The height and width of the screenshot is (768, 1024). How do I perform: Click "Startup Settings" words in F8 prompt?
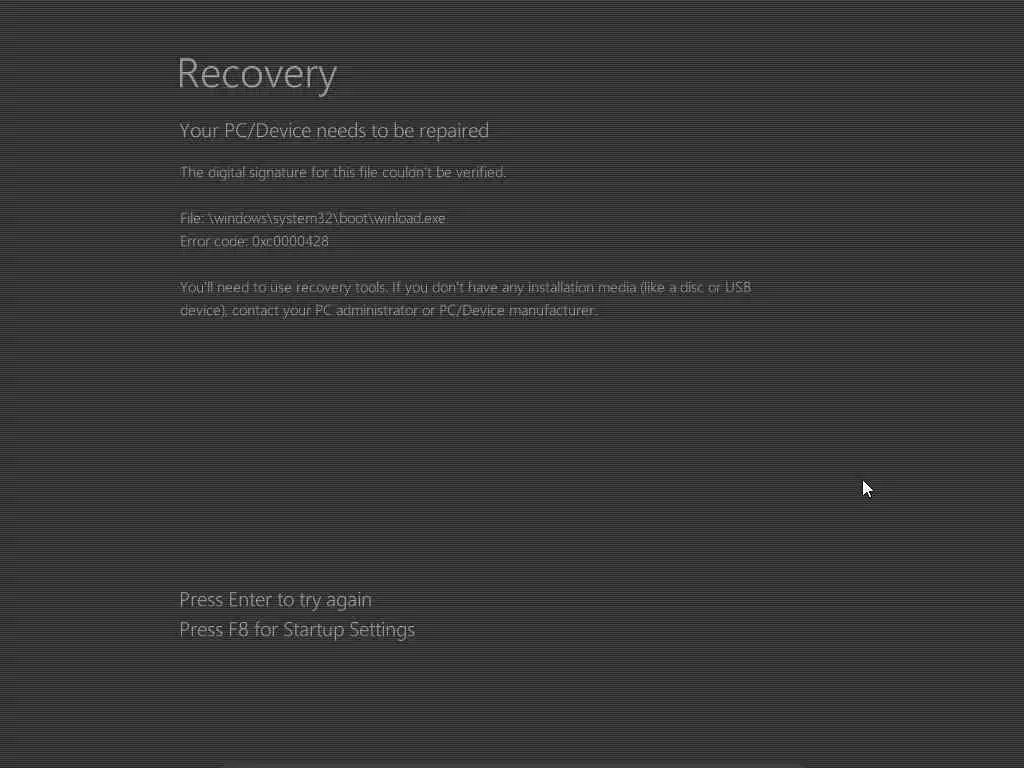point(349,630)
